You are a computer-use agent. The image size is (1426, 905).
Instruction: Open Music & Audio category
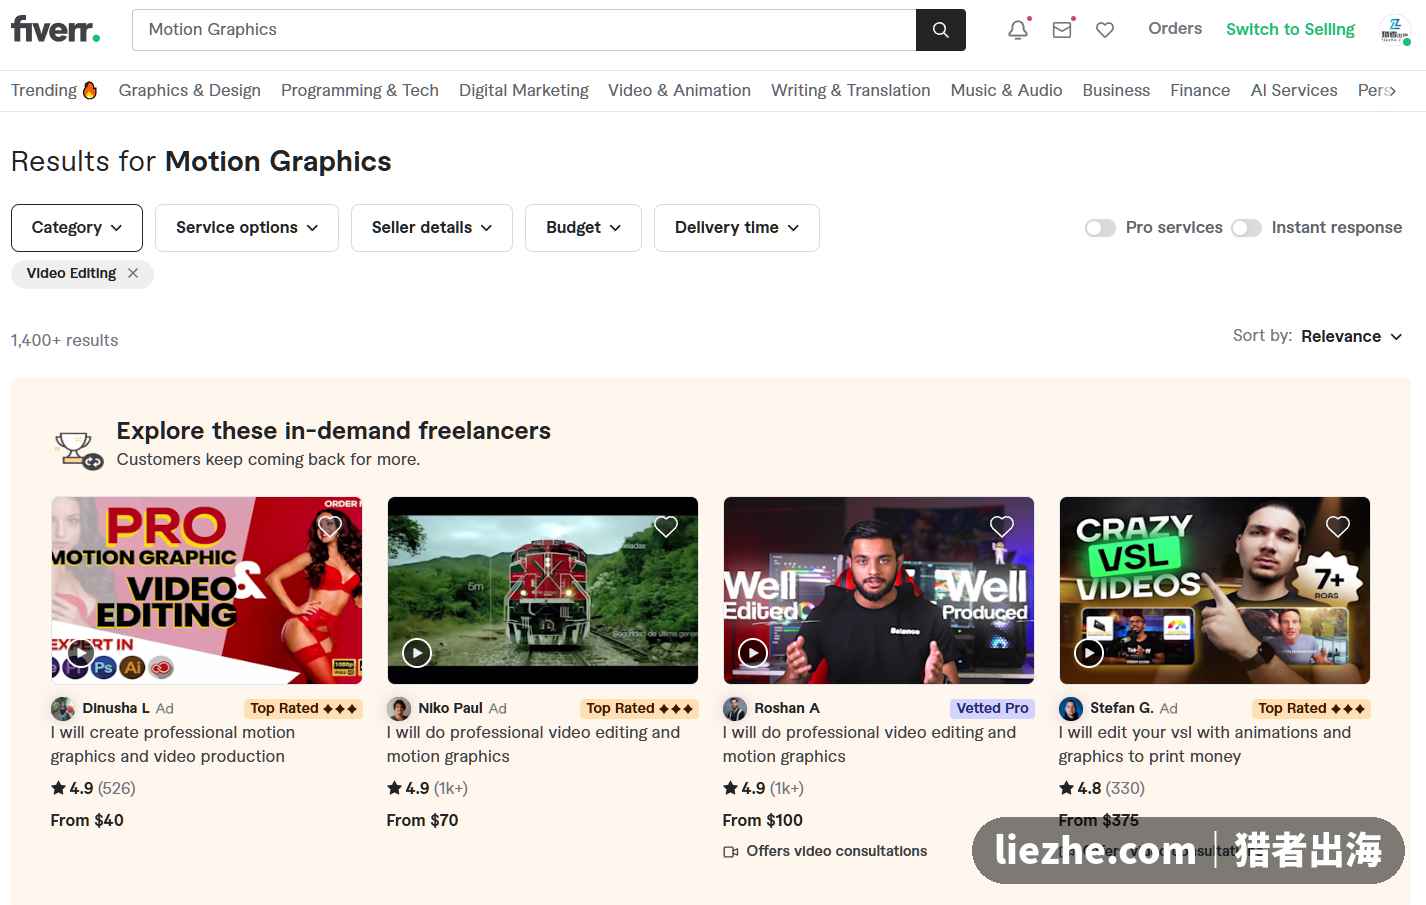1006,90
